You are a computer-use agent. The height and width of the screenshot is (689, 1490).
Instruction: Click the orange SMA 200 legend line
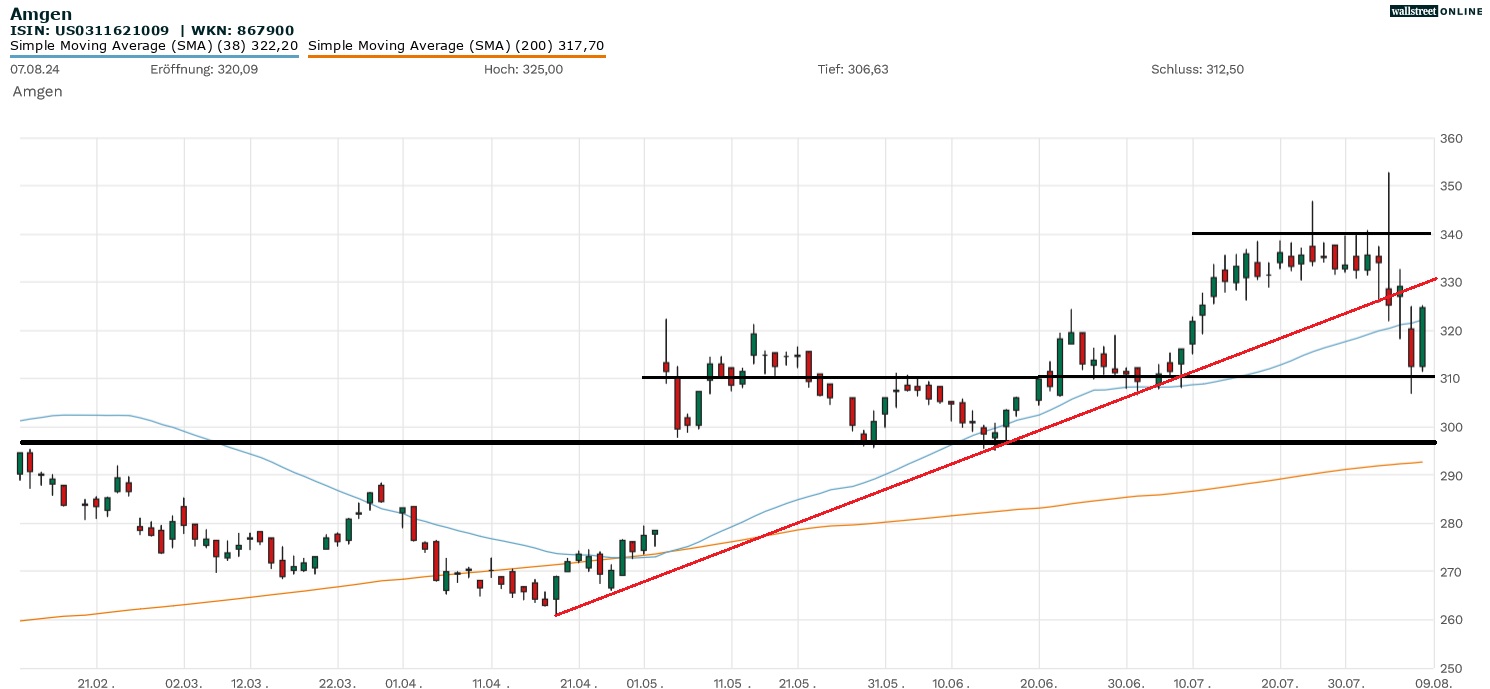[456, 56]
